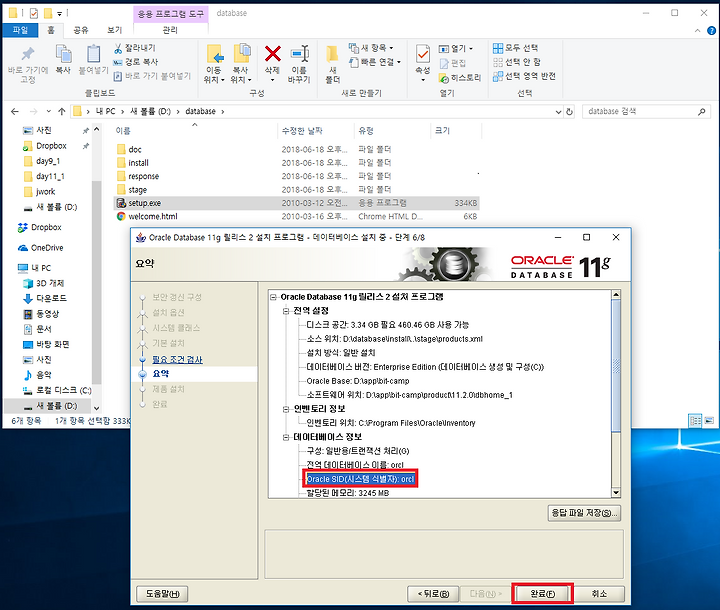Click Select all (모두 선택)
Viewport: 720px width, 610px height.
point(516,48)
